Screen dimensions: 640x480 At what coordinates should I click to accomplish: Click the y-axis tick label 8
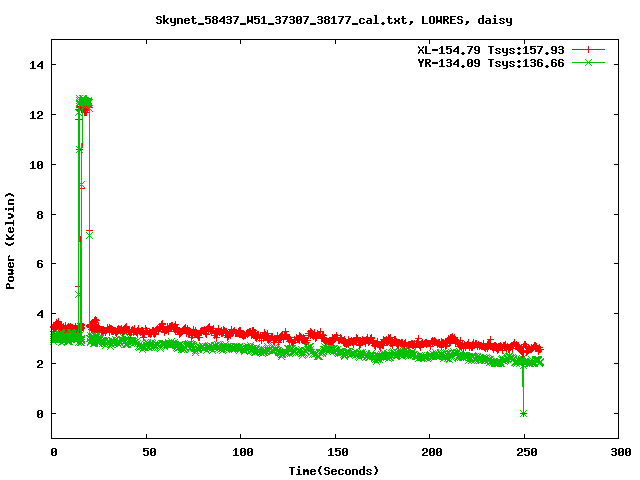(40, 214)
